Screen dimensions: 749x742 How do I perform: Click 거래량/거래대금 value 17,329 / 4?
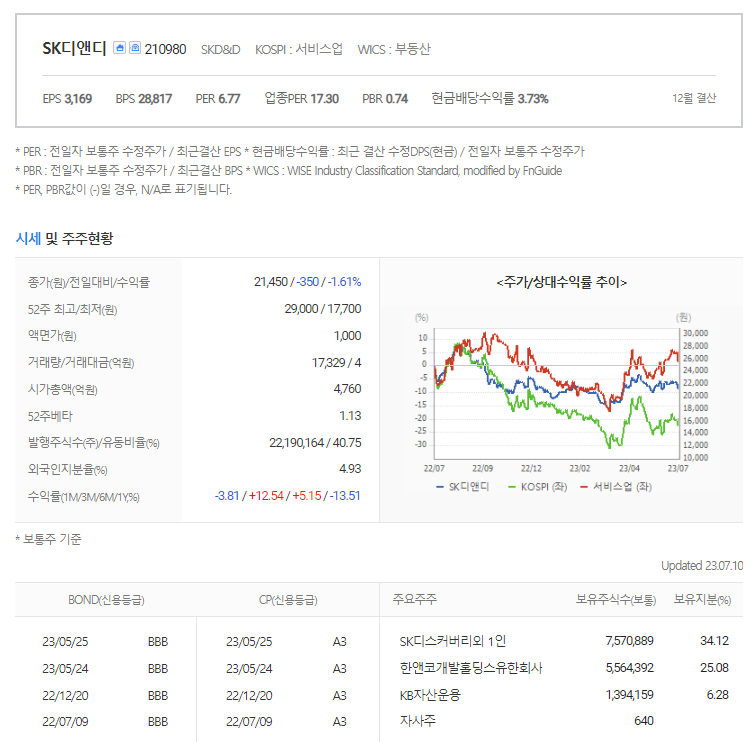[336, 363]
